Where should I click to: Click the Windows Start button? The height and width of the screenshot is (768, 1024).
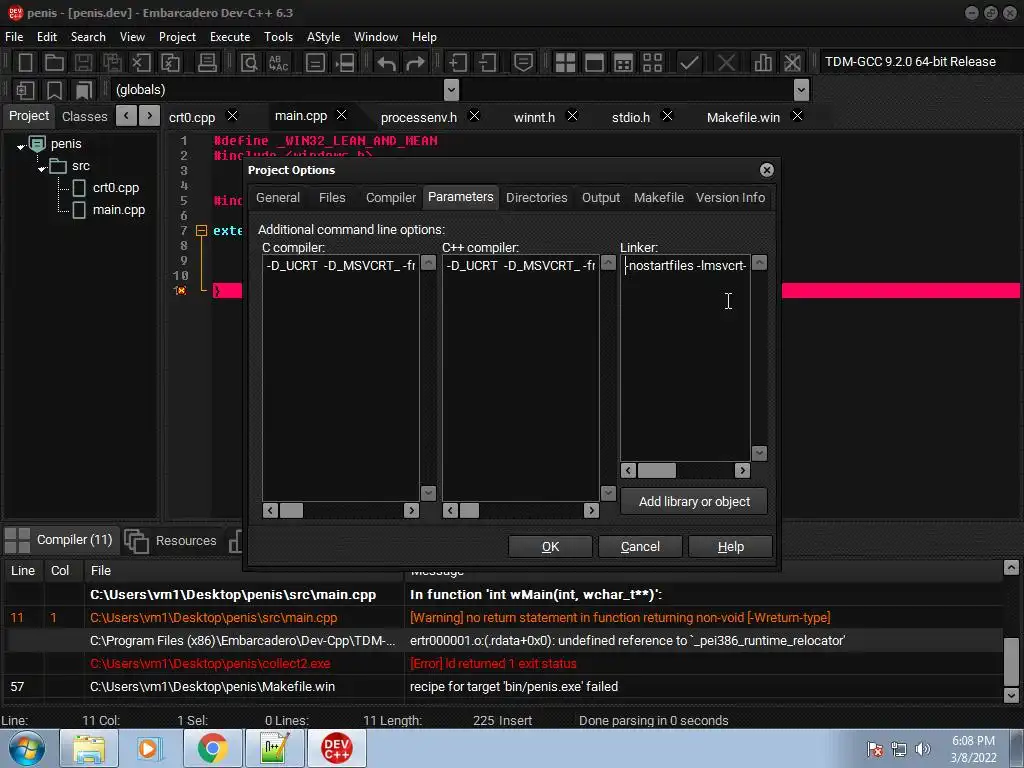click(x=27, y=748)
